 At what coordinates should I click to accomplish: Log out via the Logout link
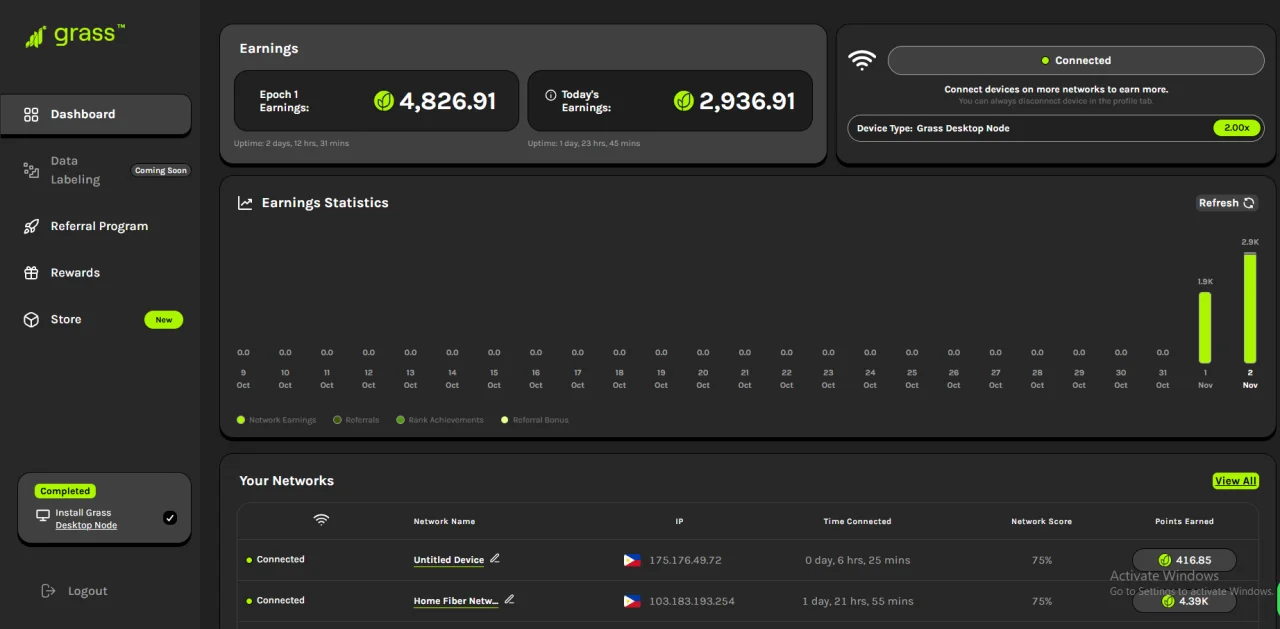pyautogui.click(x=87, y=591)
